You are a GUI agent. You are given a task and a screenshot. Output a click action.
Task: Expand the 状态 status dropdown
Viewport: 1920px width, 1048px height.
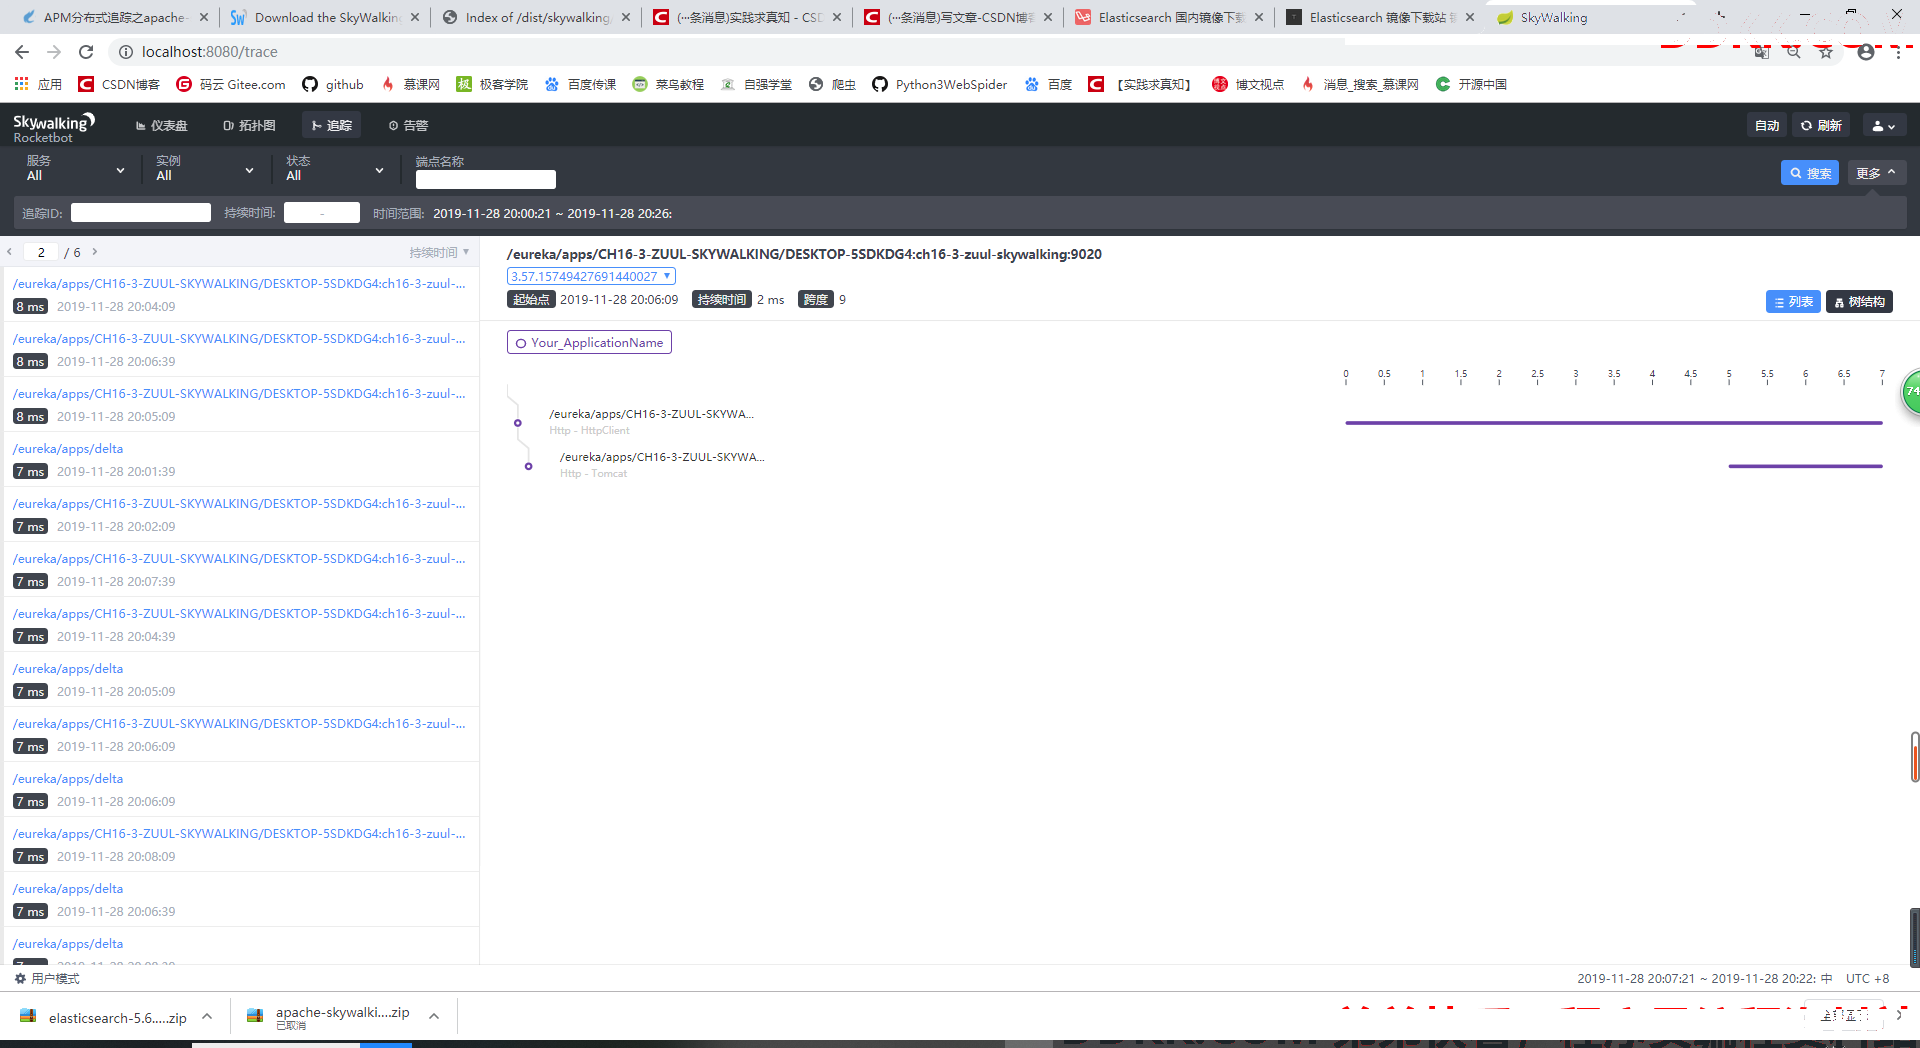(335, 169)
